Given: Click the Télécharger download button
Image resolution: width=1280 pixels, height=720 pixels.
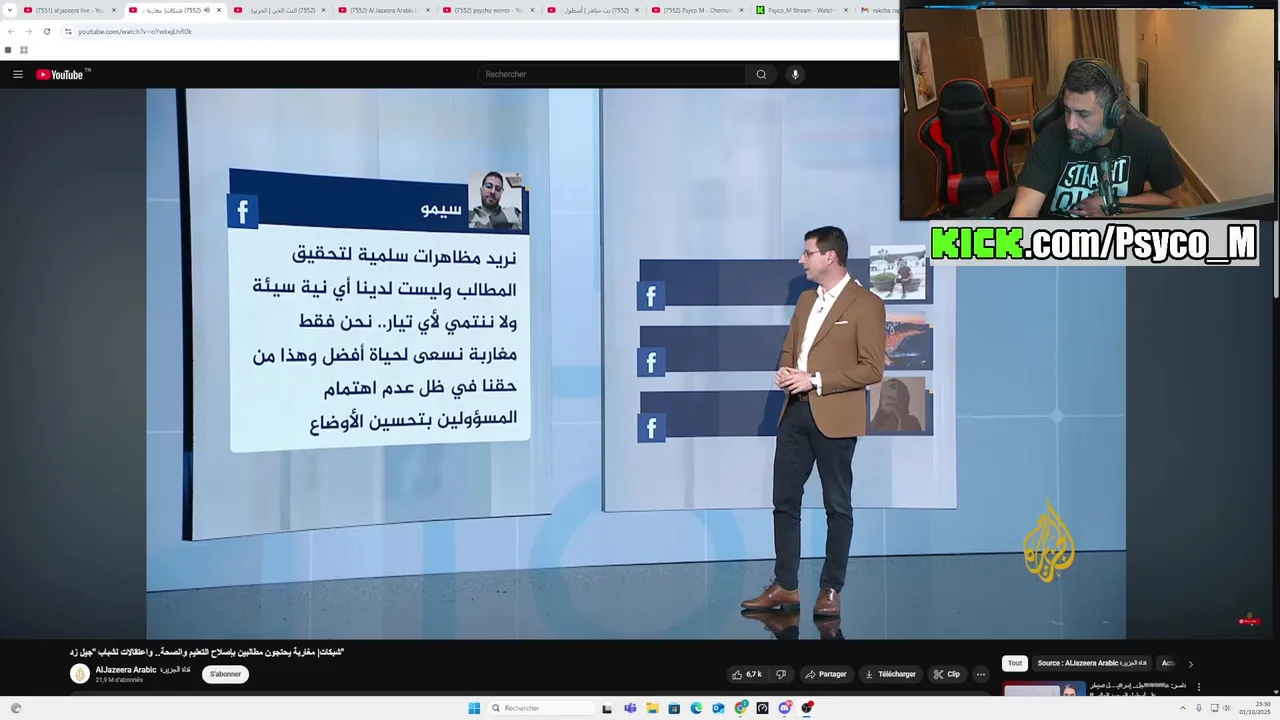Looking at the screenshot, I should pos(890,674).
